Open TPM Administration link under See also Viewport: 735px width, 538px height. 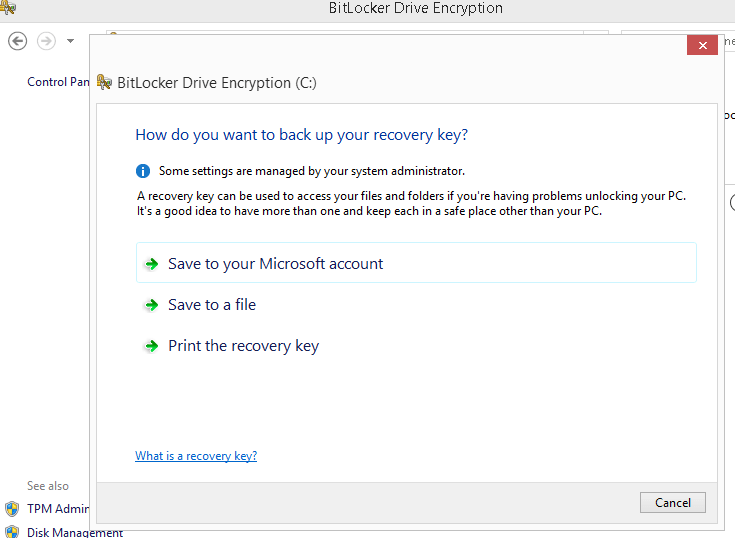[x=58, y=508]
